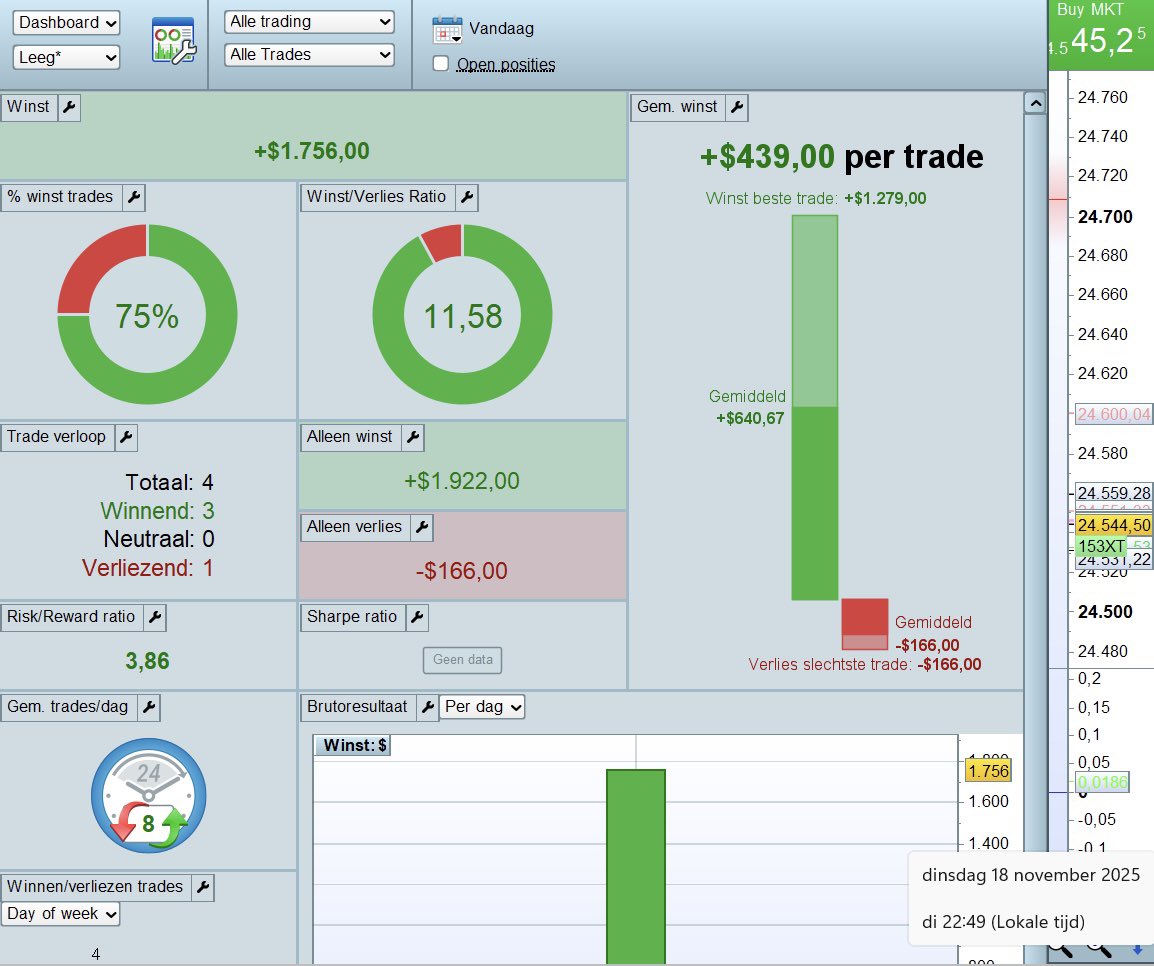This screenshot has height=966, width=1154.
Task: Click the +$1.922,00 Alleen winst value
Action: (x=461, y=481)
